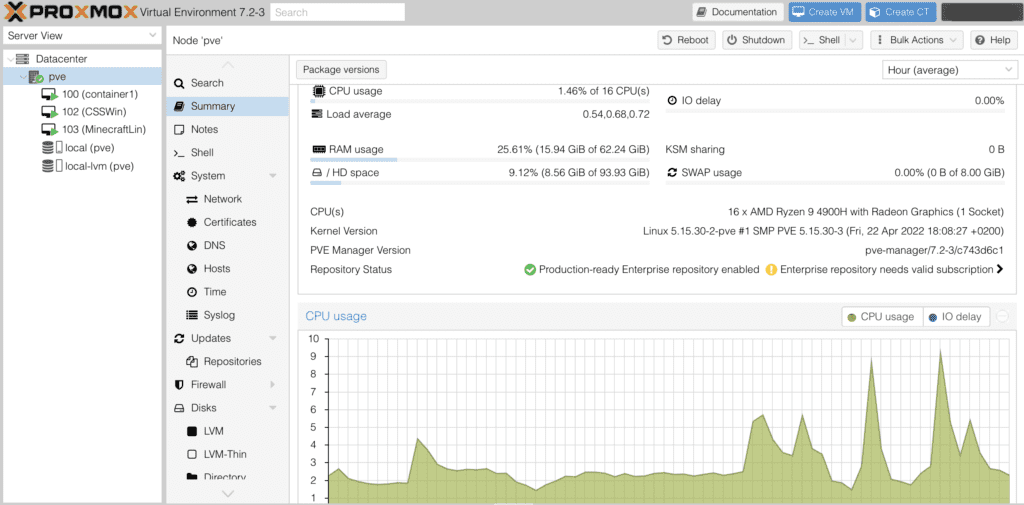Image resolution: width=1024 pixels, height=505 pixels.
Task: Expand repository status details chevron
Action: [999, 269]
